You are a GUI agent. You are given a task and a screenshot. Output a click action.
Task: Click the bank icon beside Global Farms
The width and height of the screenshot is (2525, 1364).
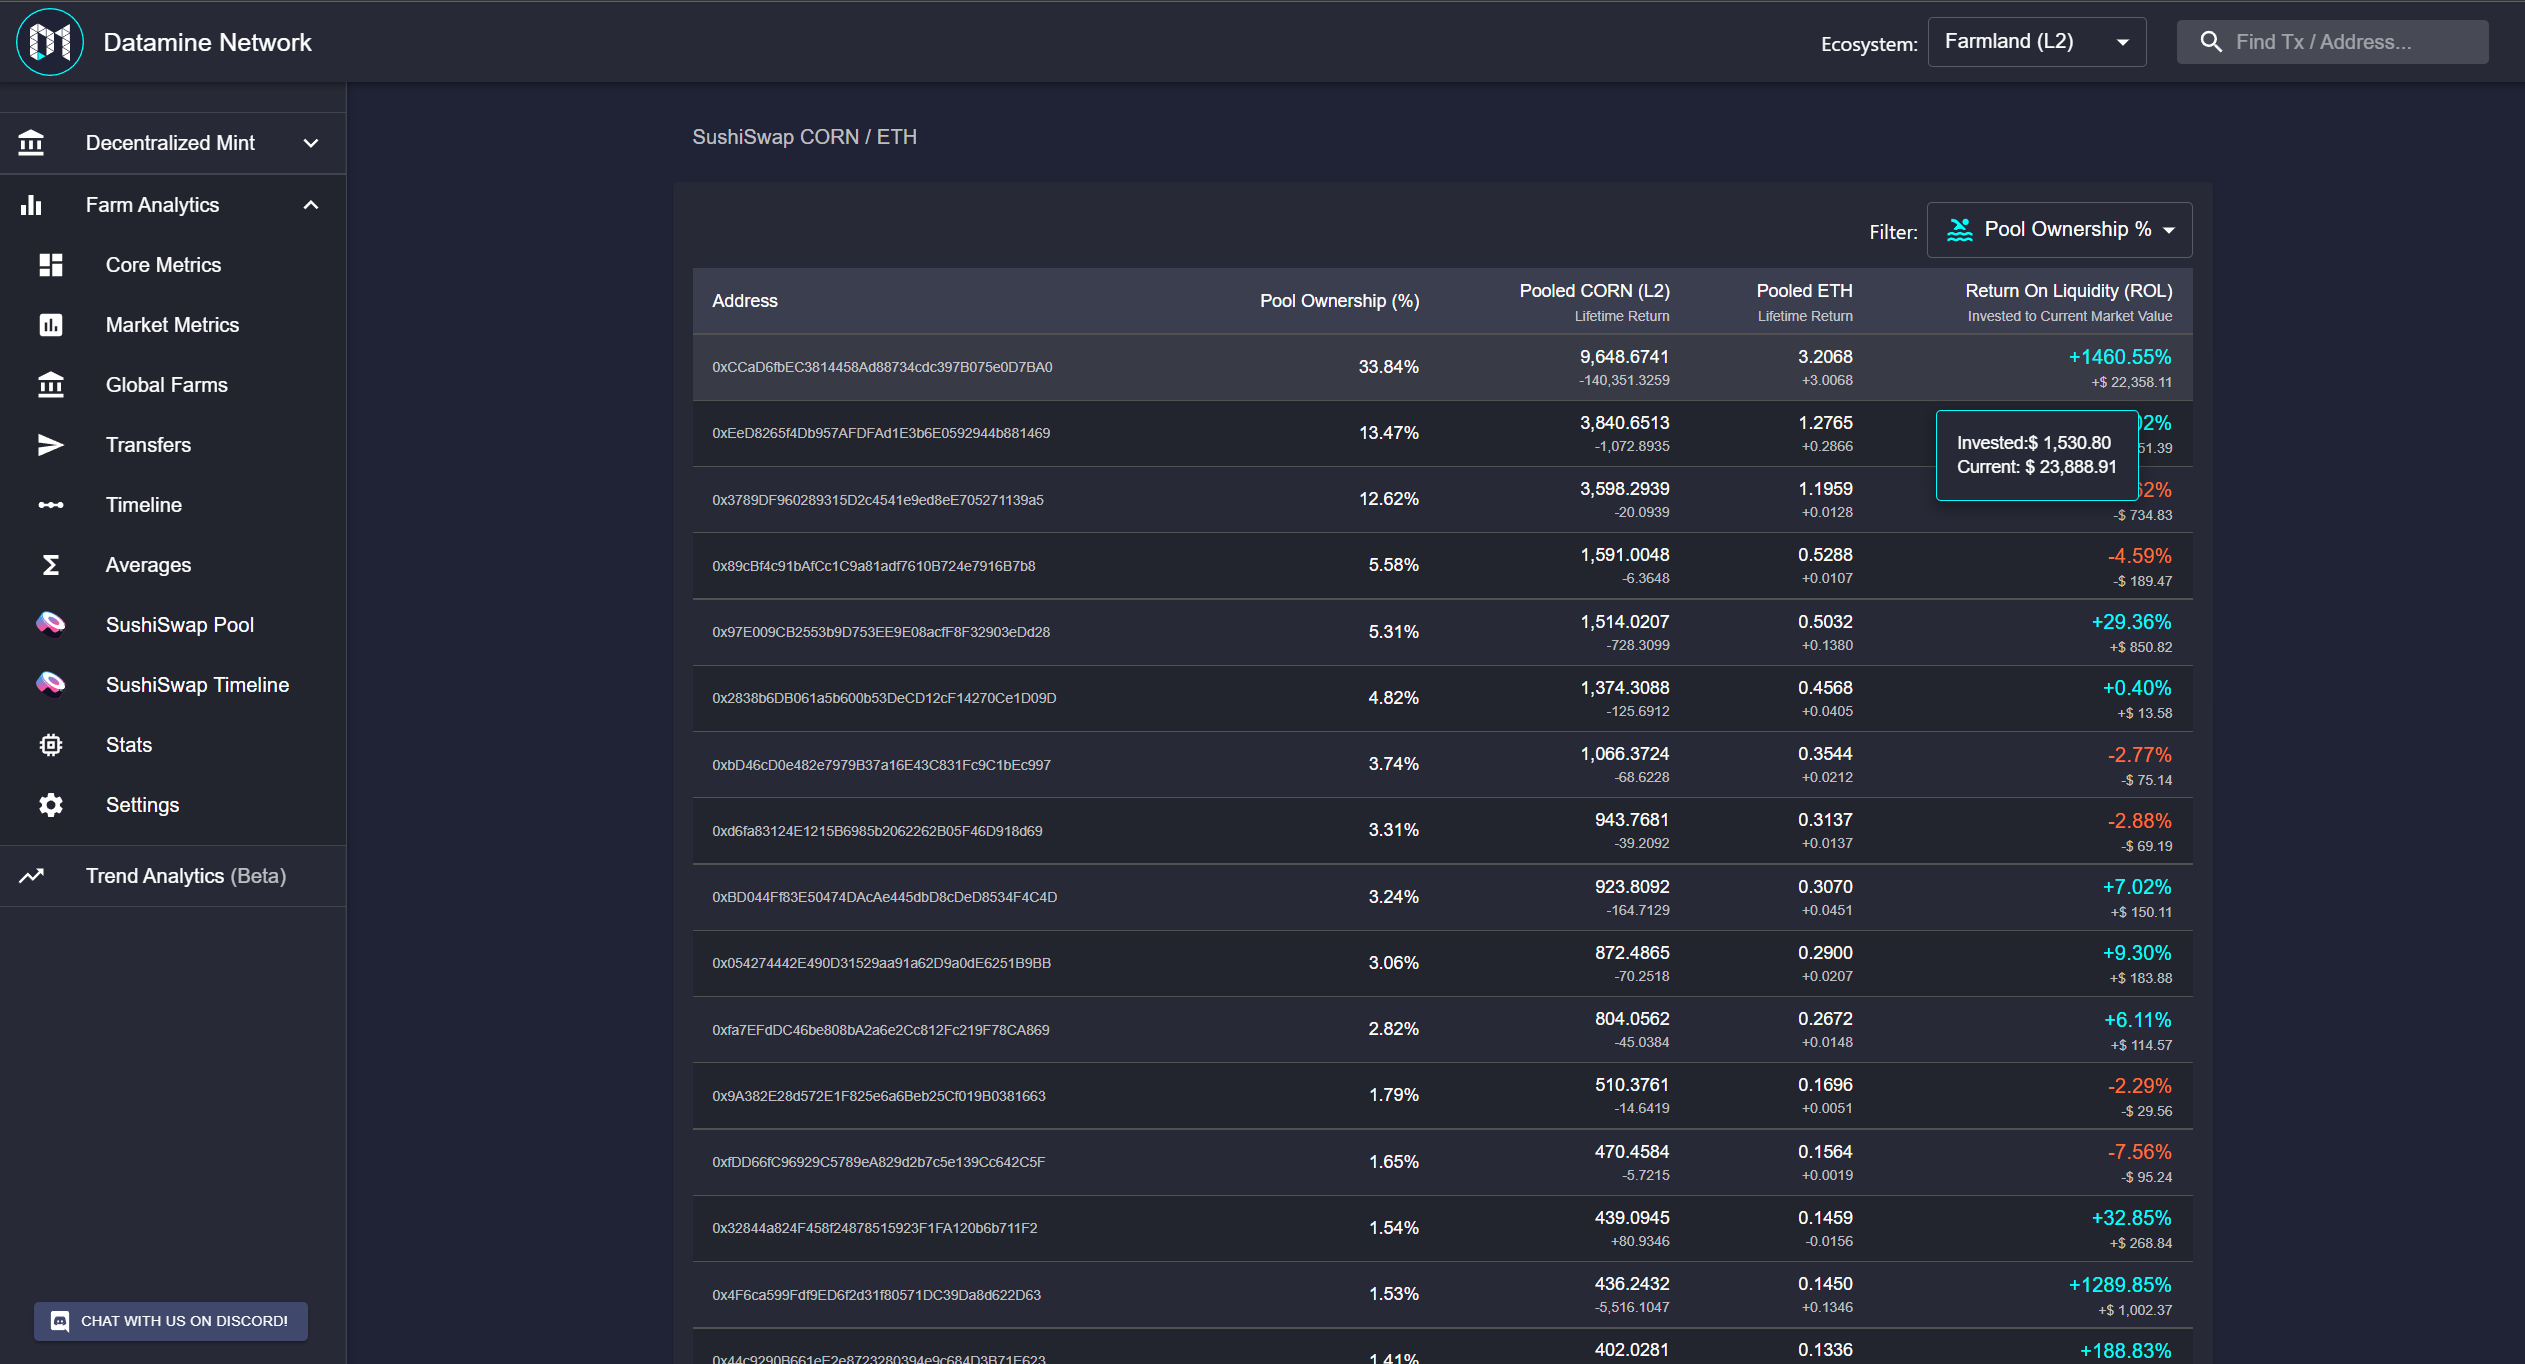click(51, 385)
